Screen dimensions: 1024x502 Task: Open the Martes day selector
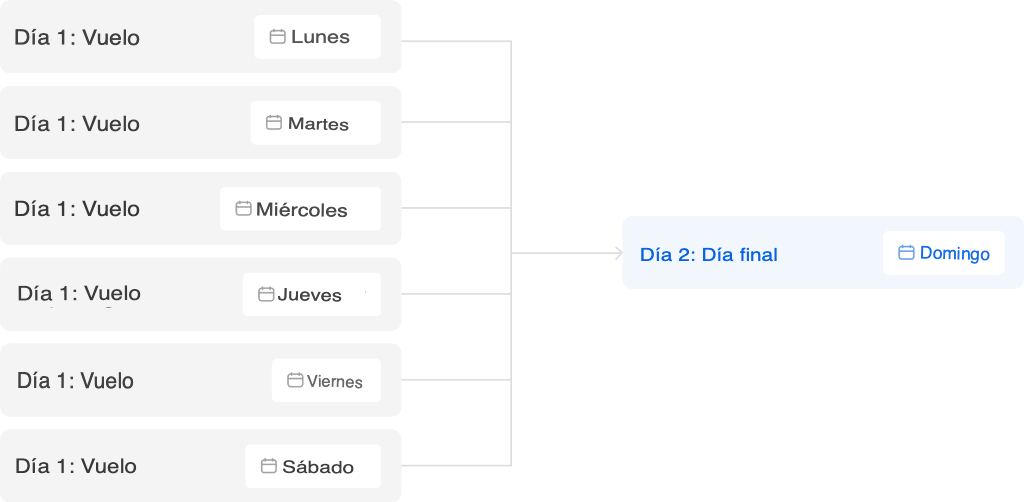[316, 123]
